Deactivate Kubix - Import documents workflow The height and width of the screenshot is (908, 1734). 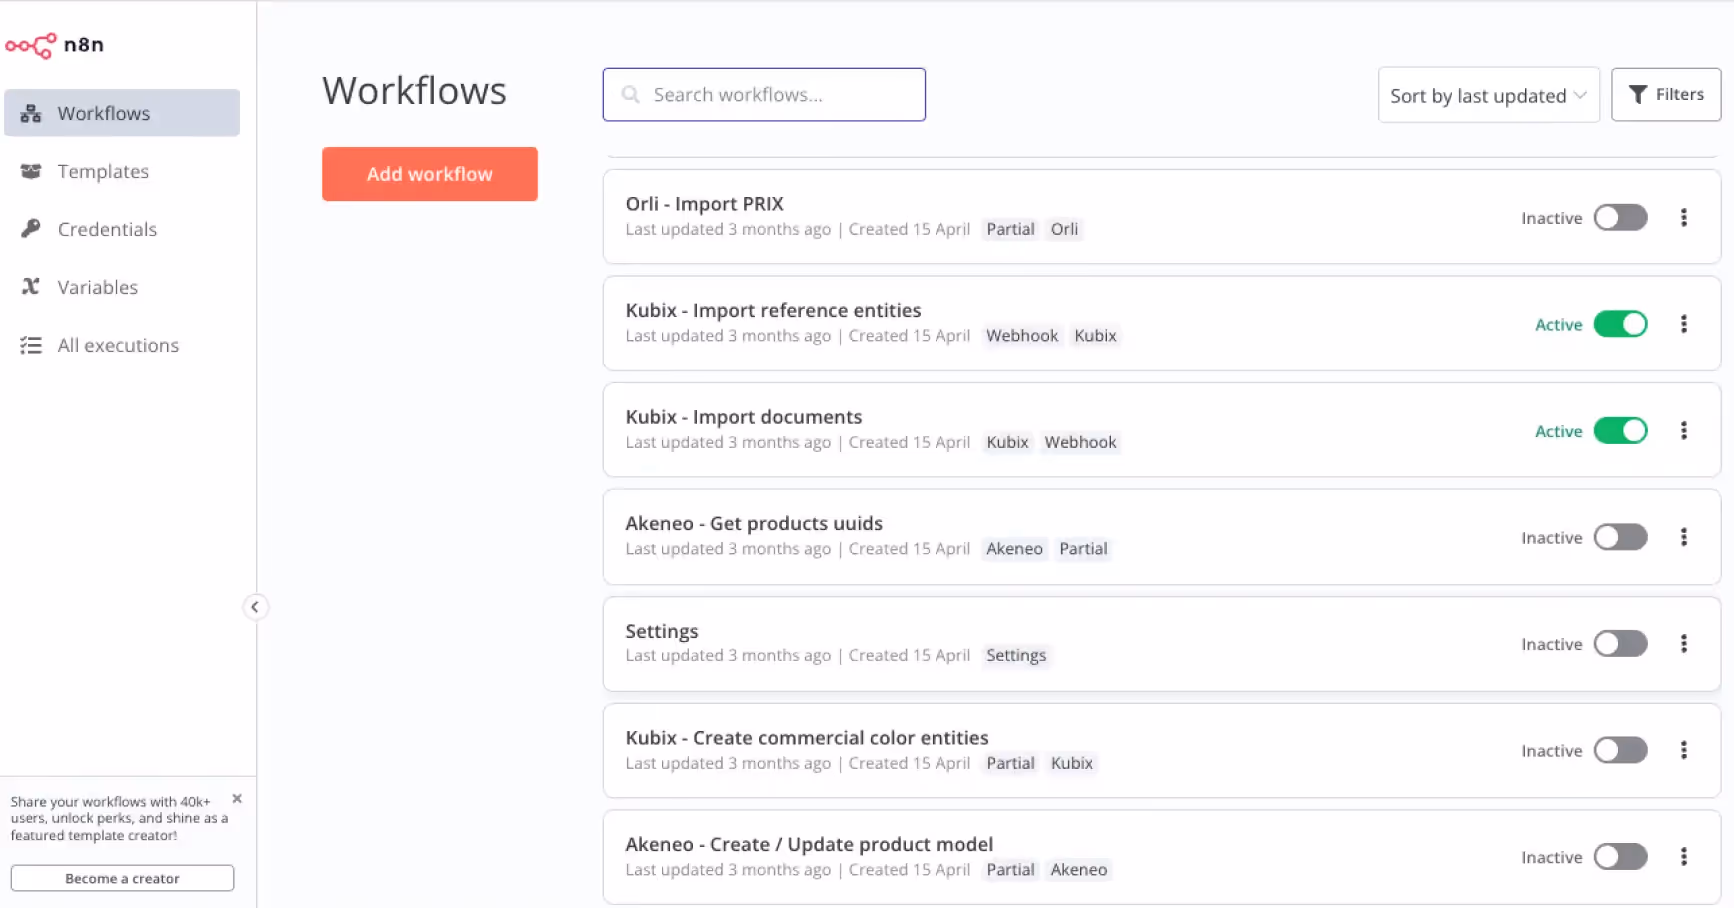click(1620, 431)
